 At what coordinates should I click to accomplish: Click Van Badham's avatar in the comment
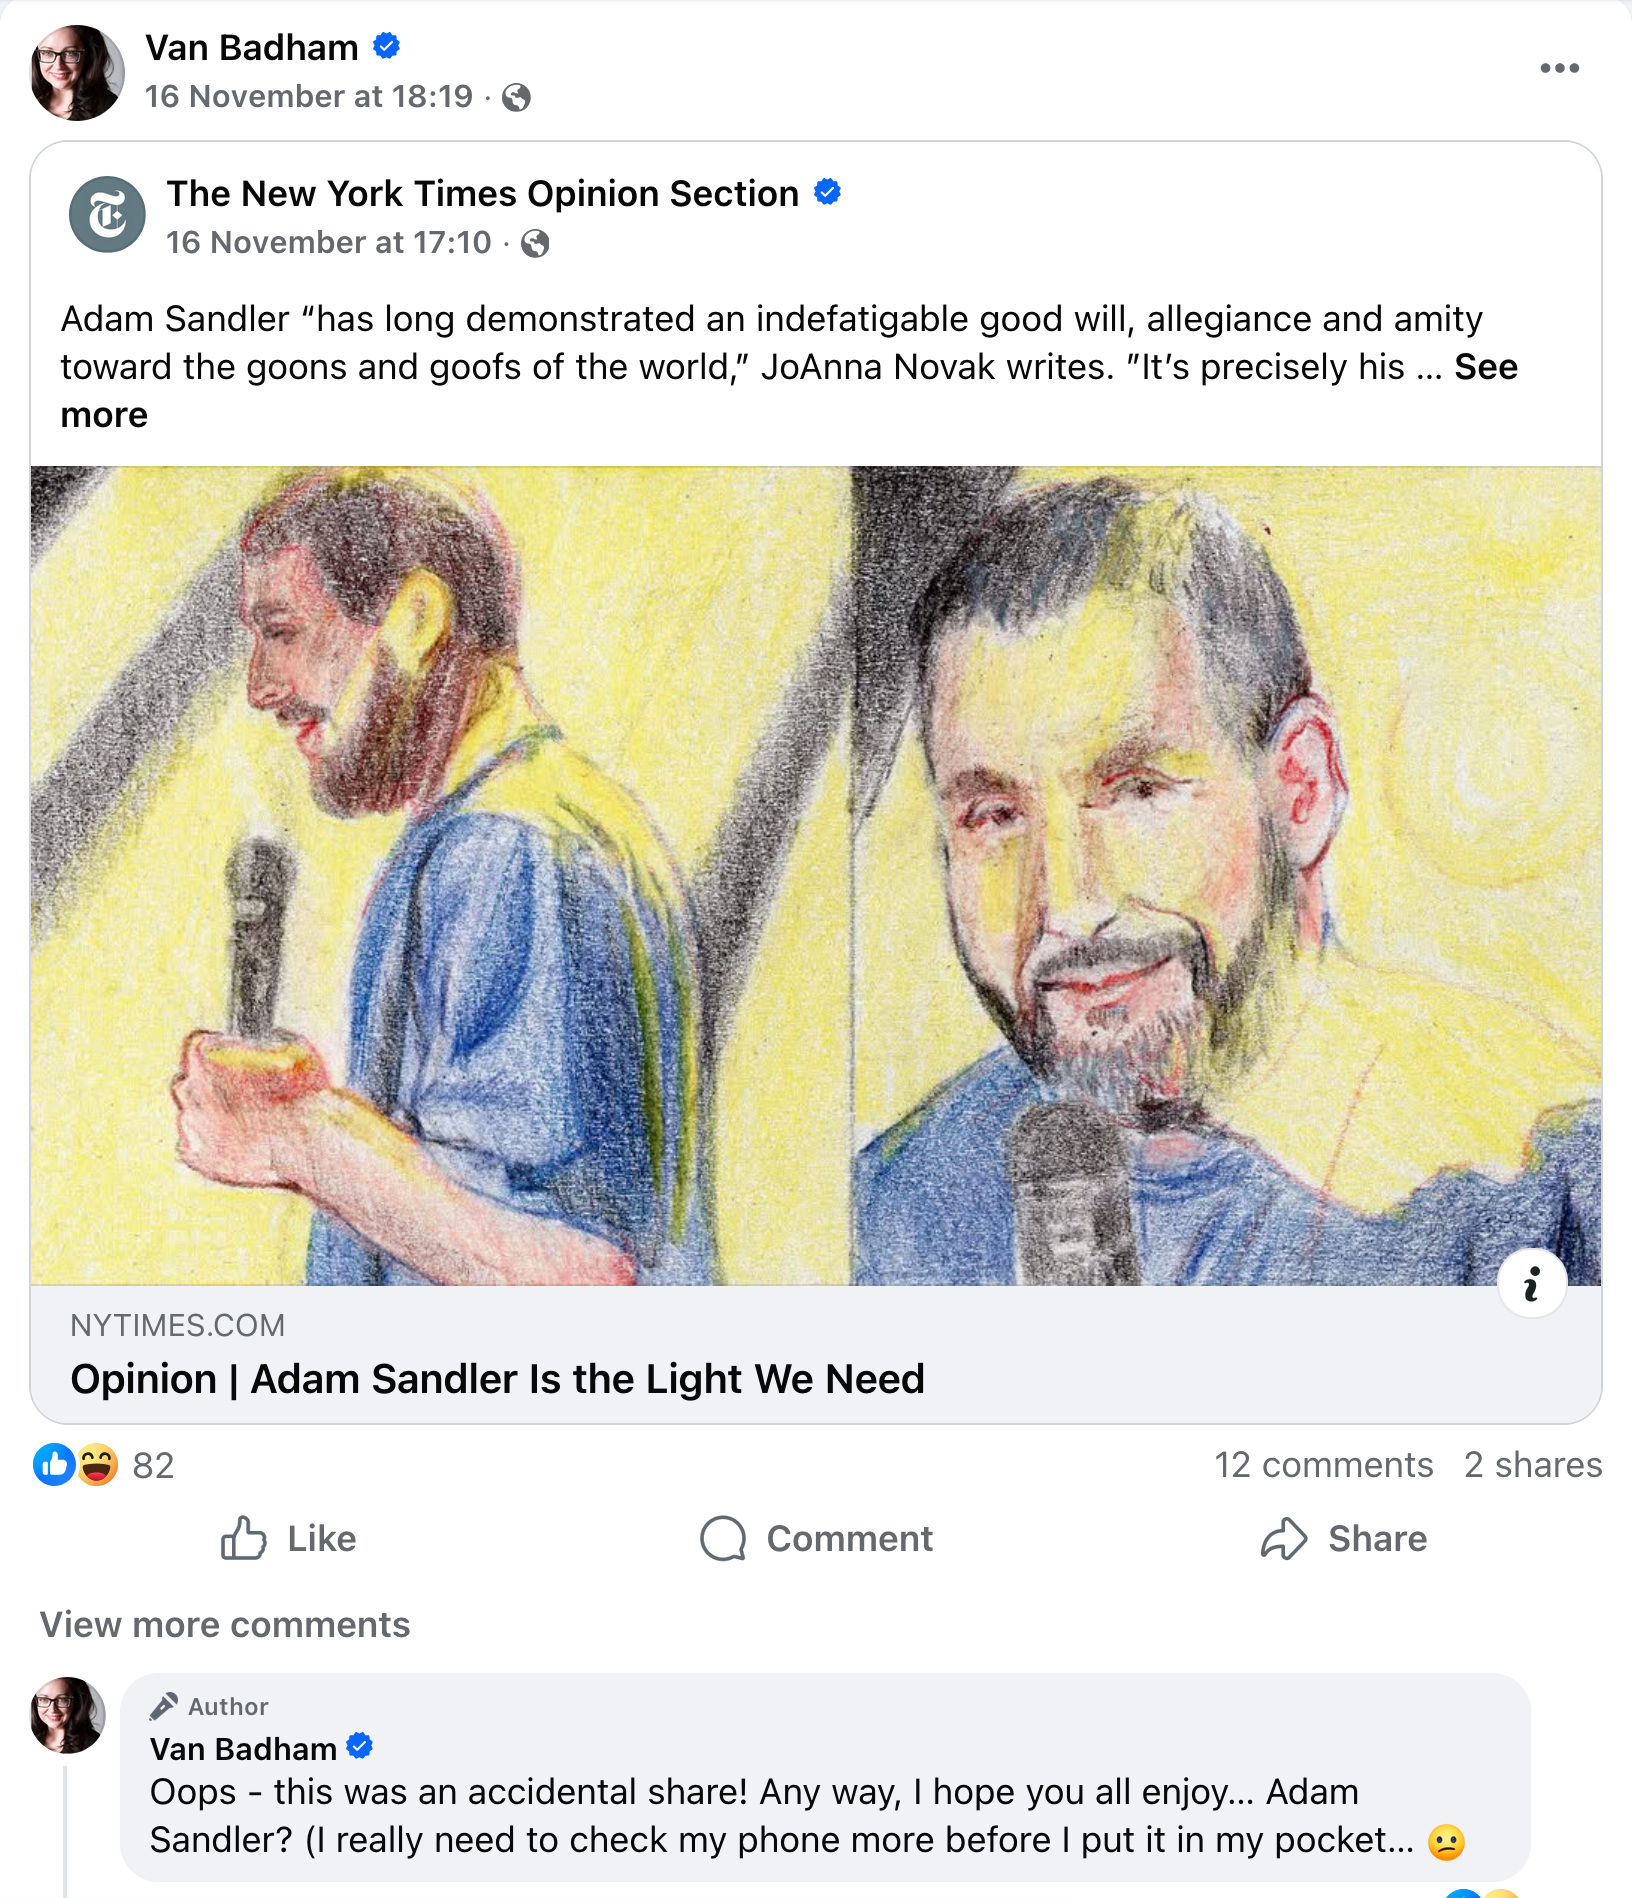(x=68, y=1715)
